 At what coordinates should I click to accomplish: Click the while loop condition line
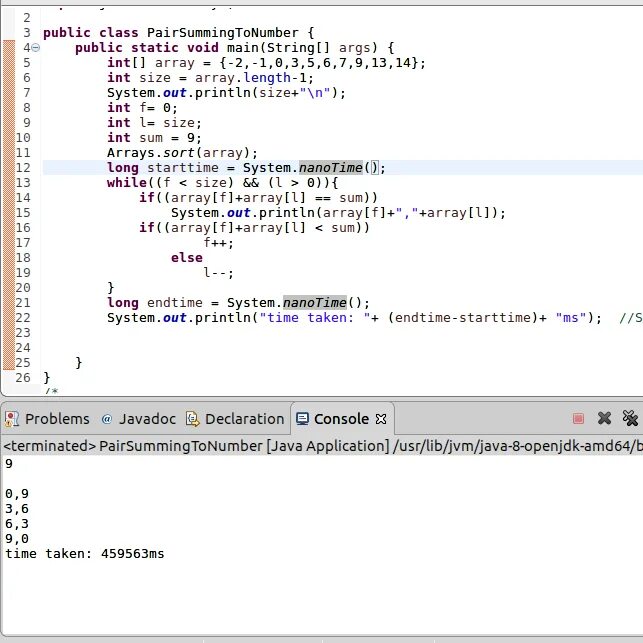223,183
